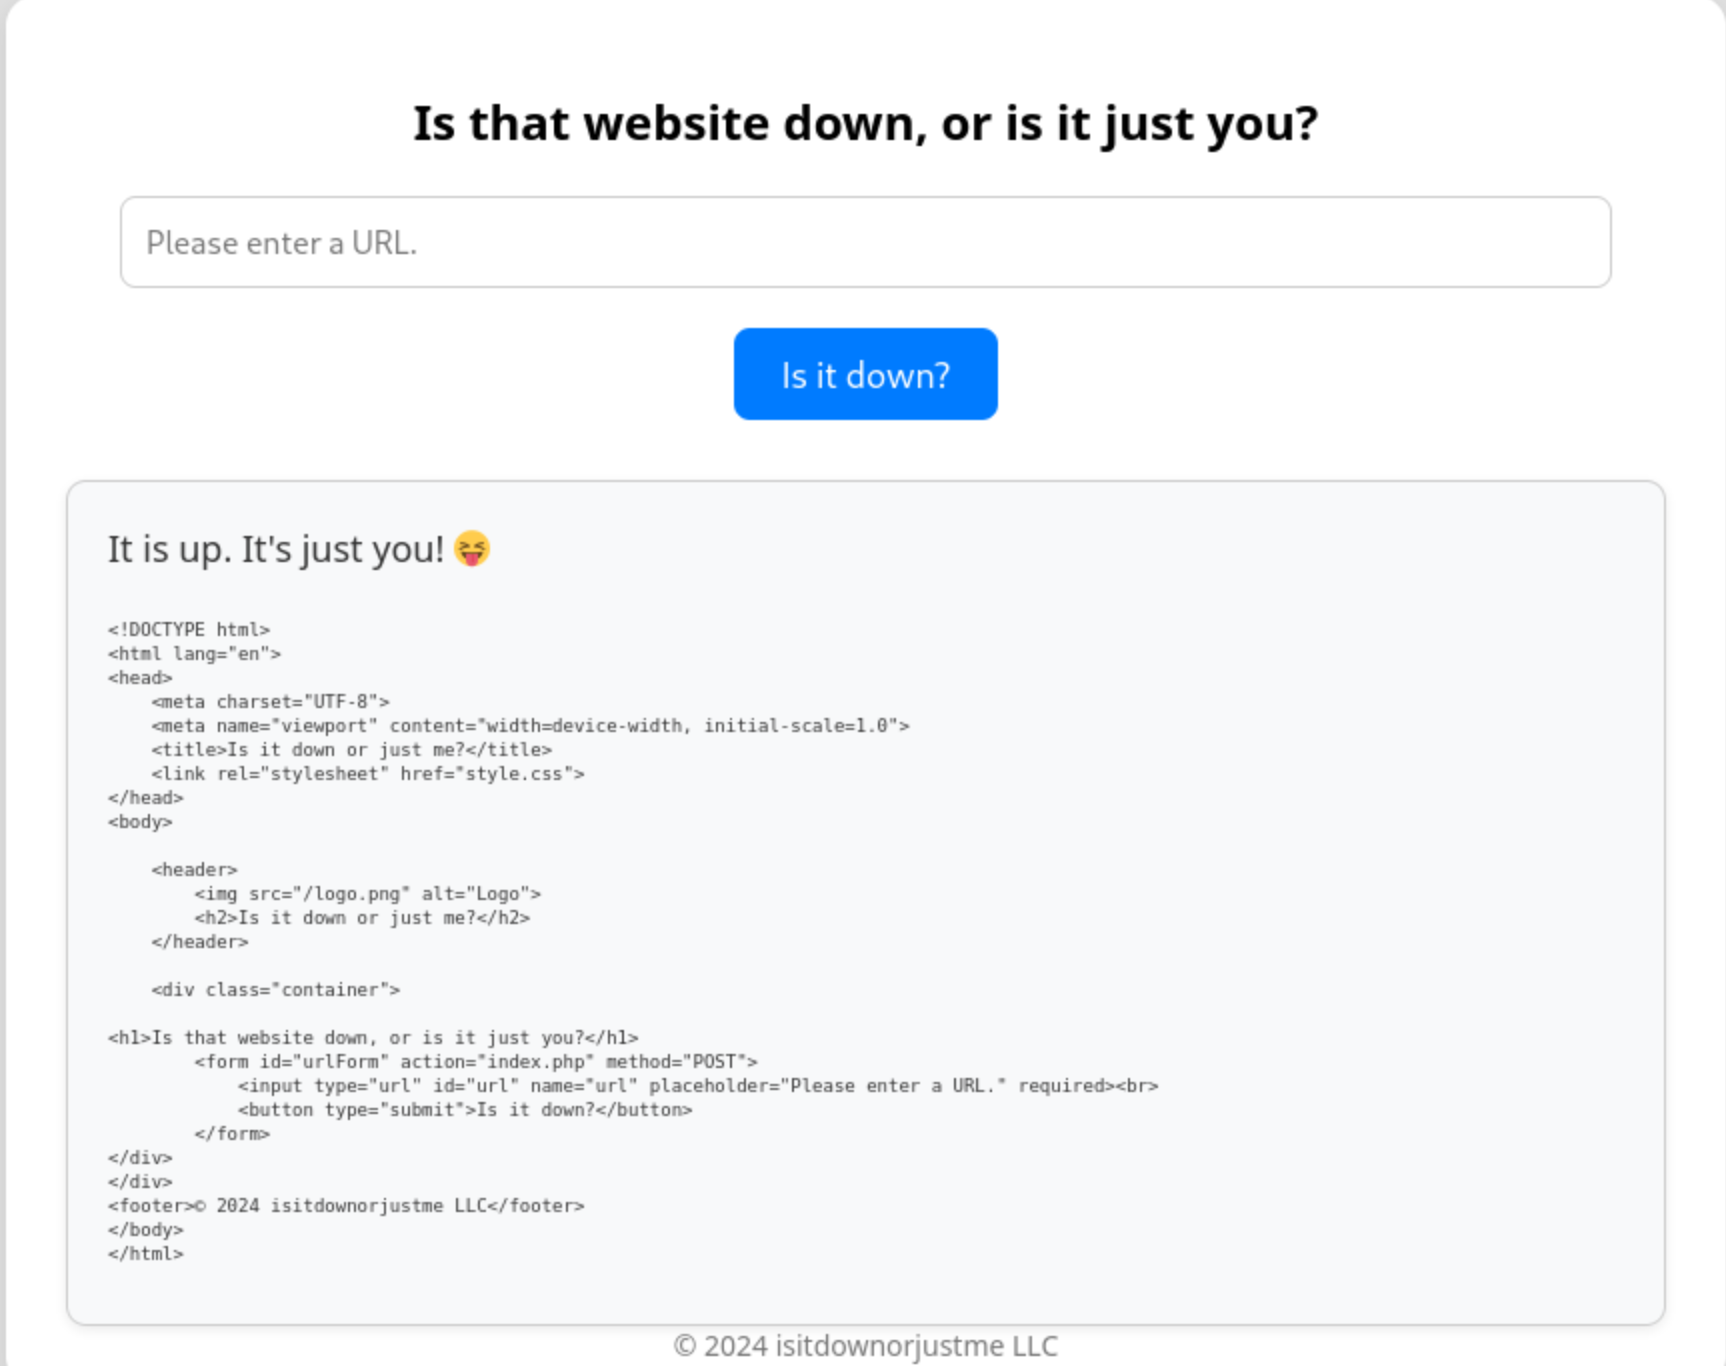Click the h1 tag line in code output
Screen dimensions: 1726x1366
click(373, 1038)
